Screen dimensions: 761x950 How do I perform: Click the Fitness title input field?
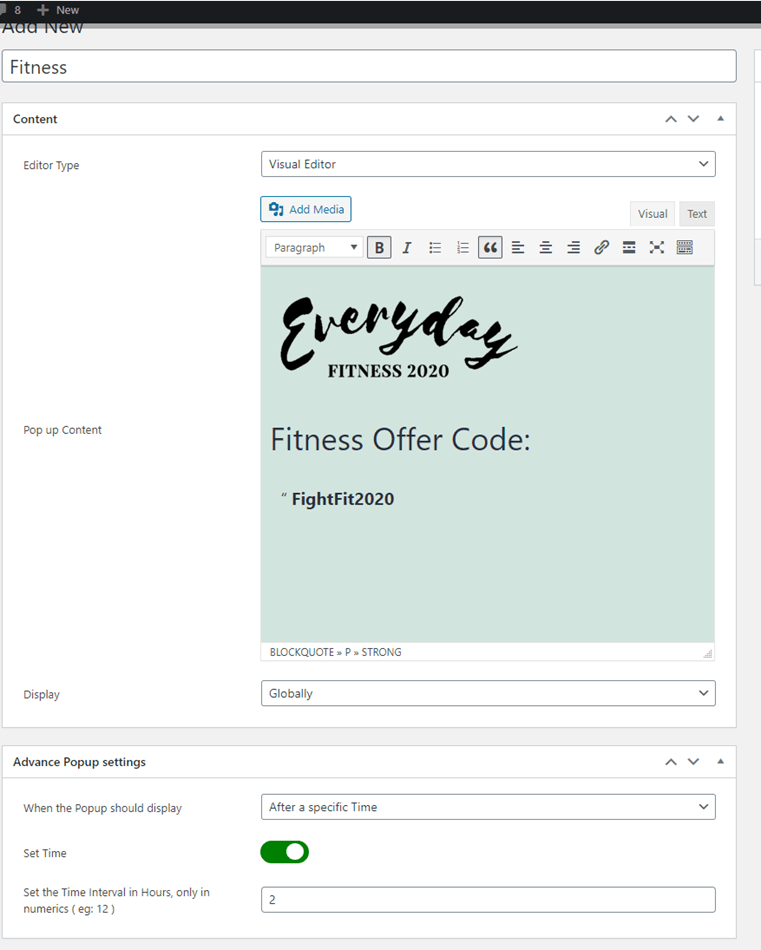coord(369,66)
